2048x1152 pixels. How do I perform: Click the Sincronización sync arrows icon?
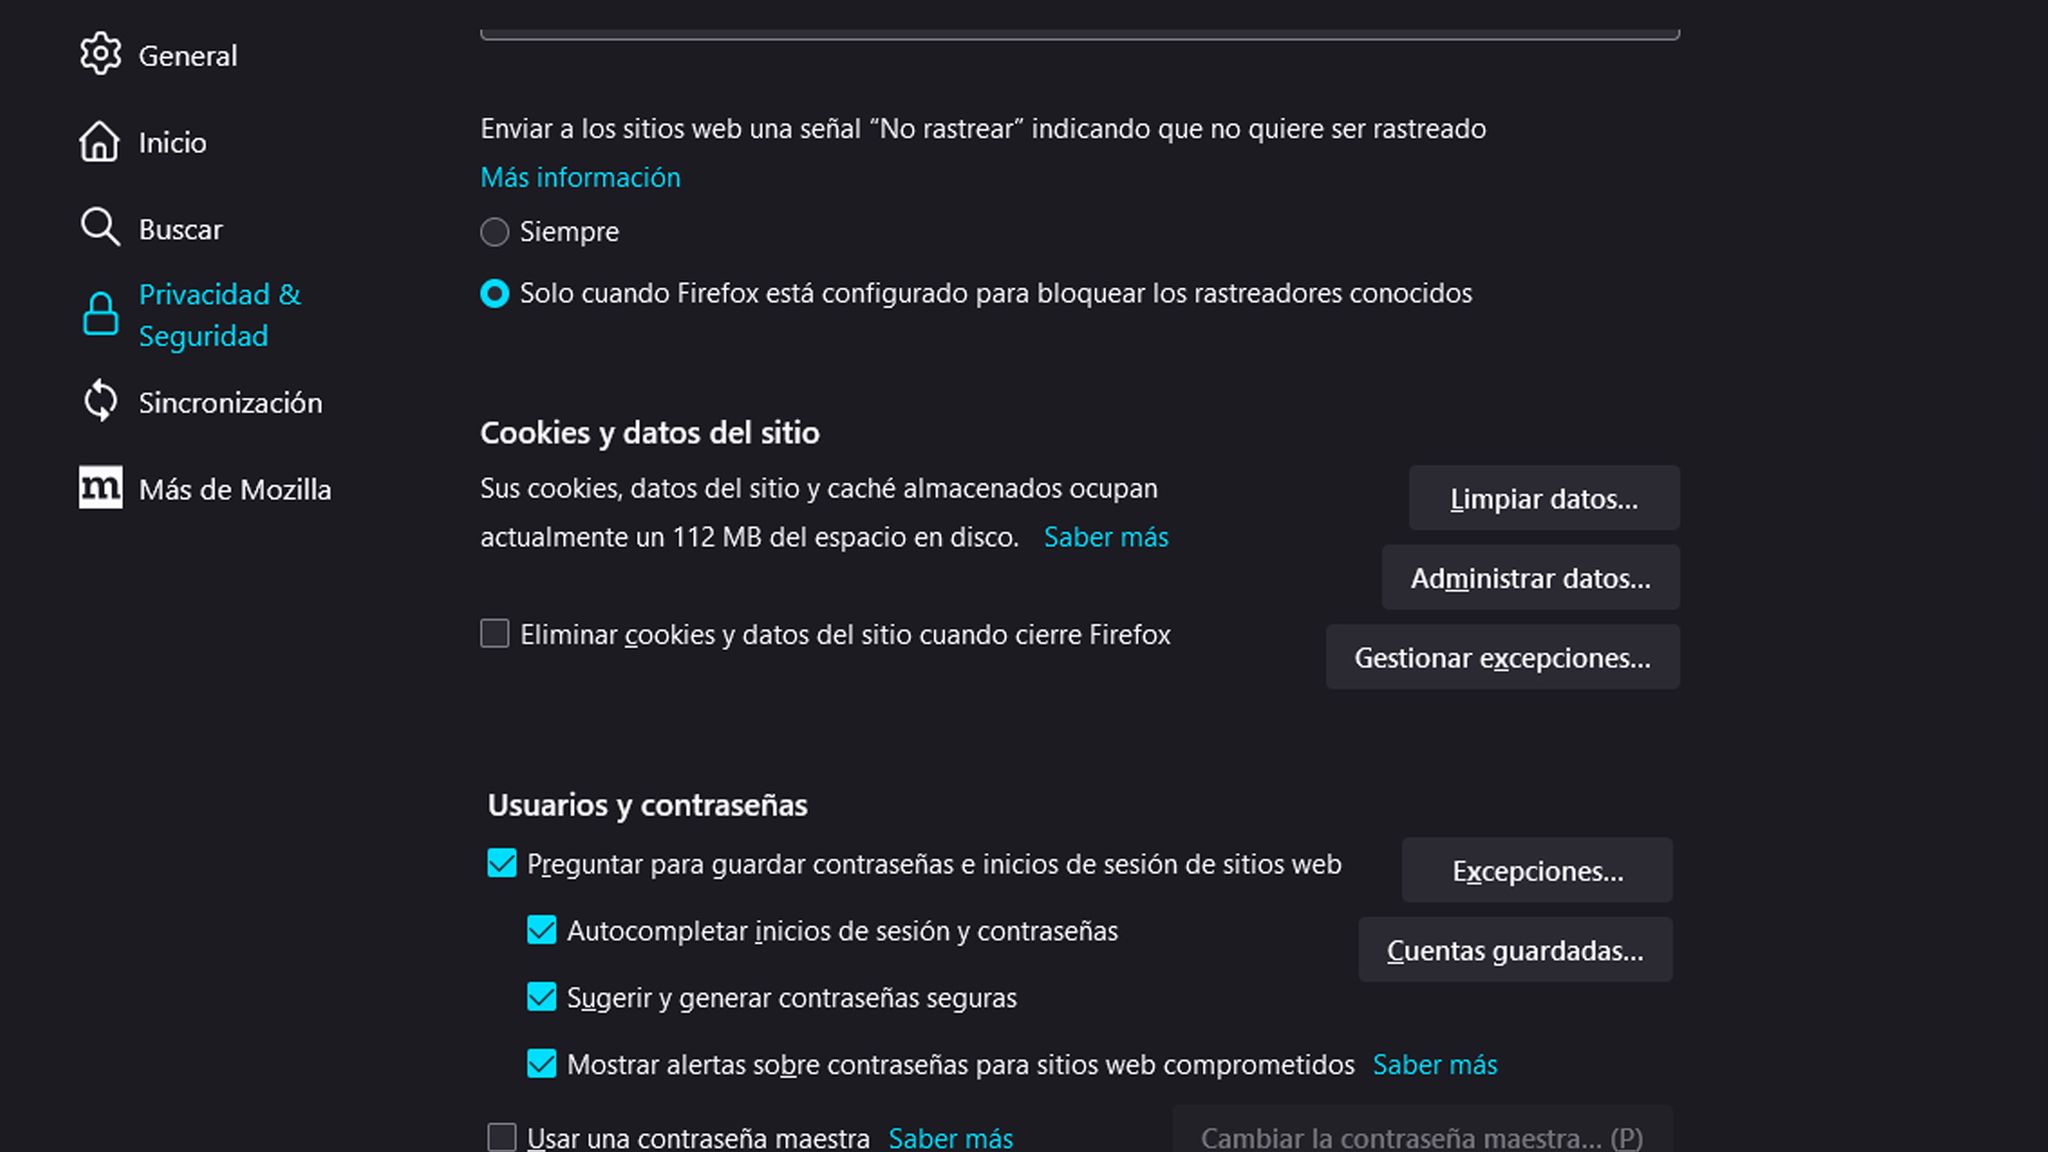[x=100, y=401]
